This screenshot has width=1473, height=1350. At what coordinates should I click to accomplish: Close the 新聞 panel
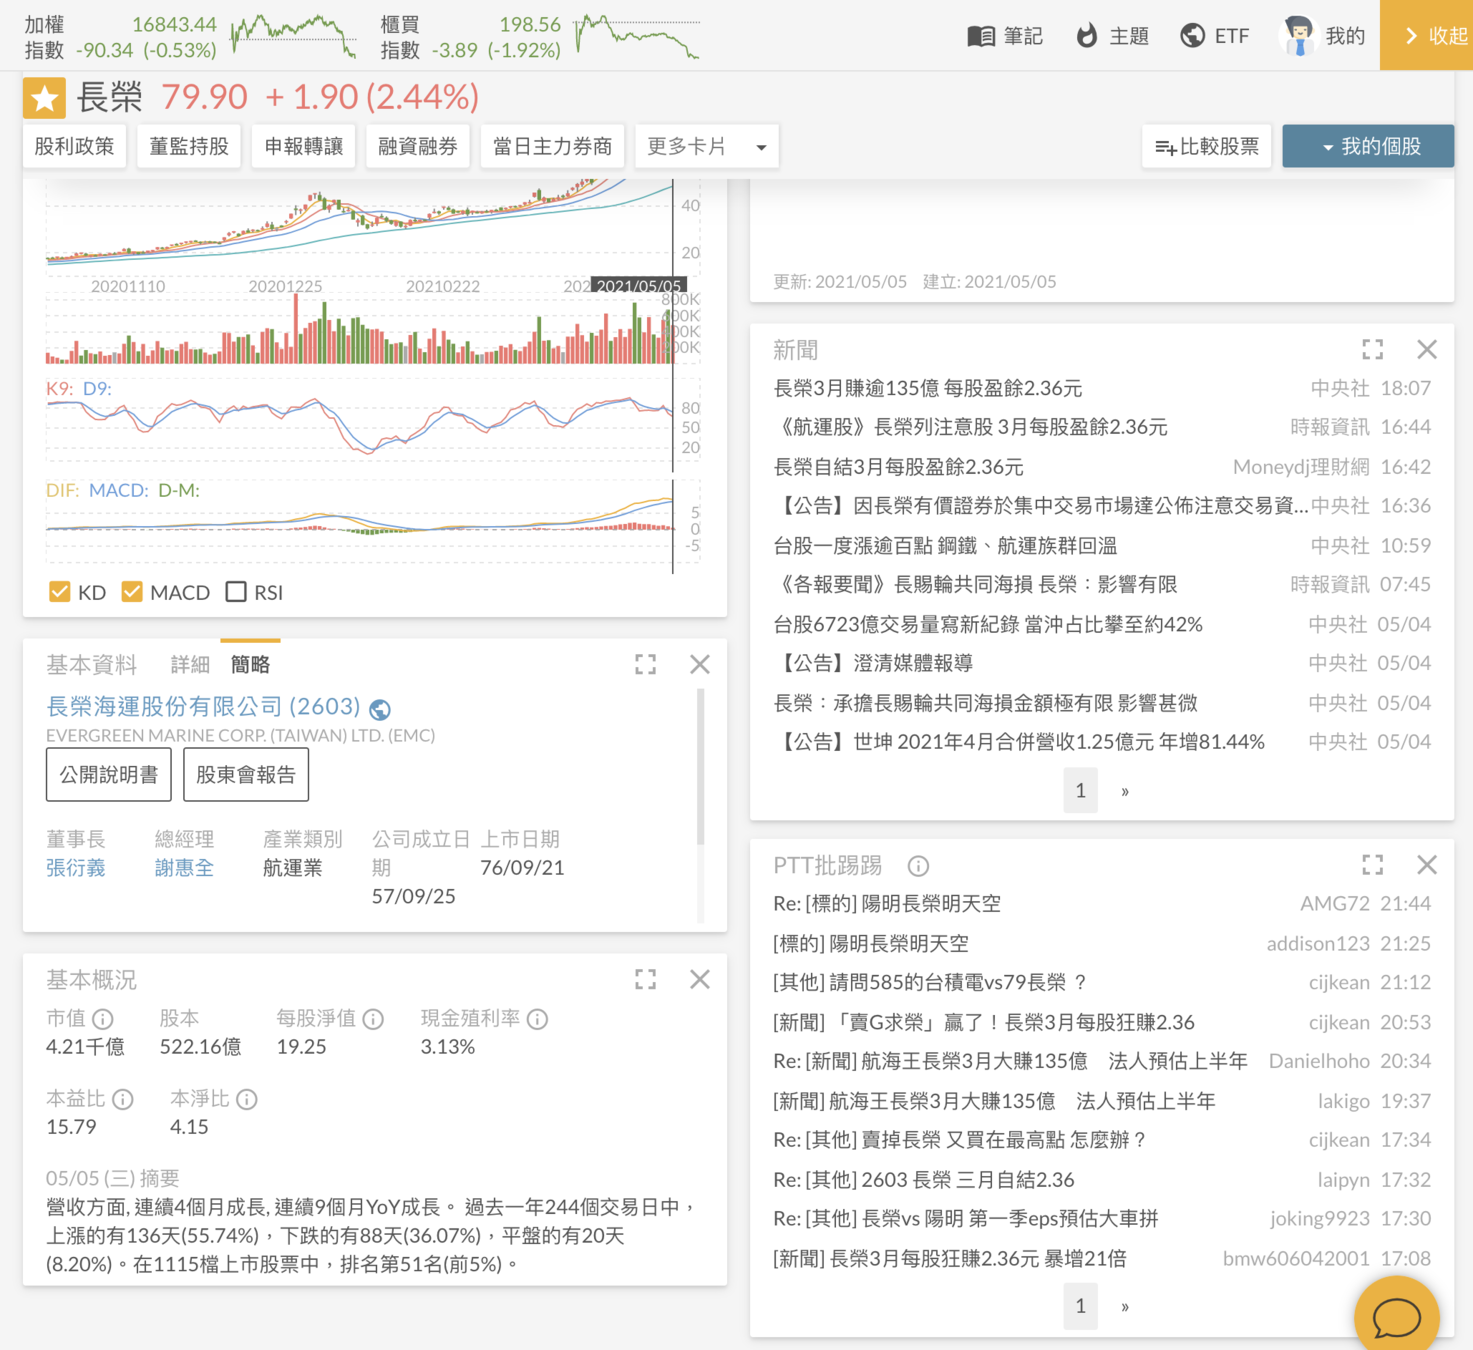tap(1427, 349)
